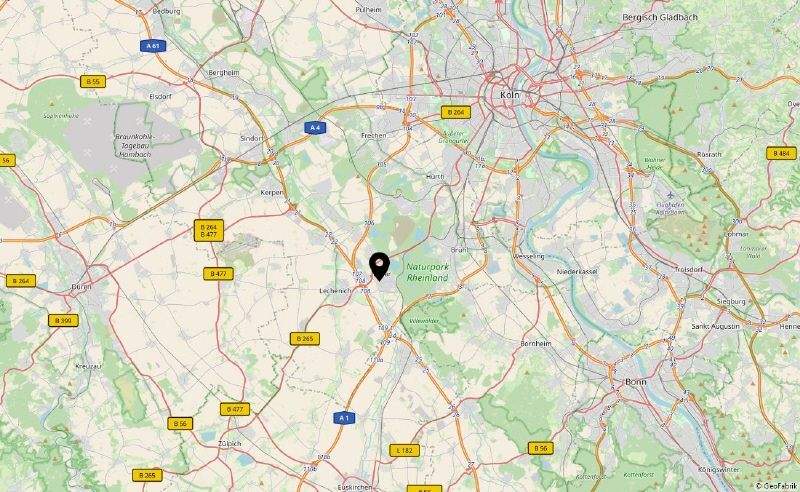Click the B 55 road sign
The image size is (800, 492).
tap(93, 81)
